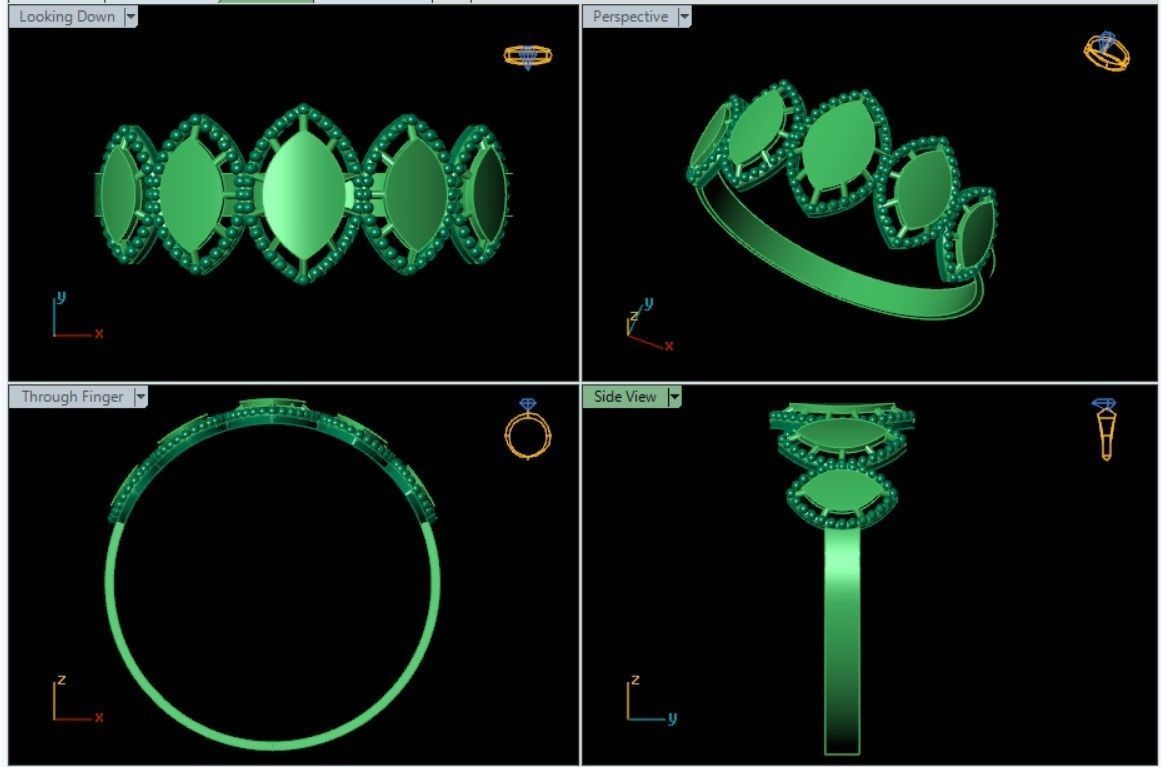Image resolution: width=1161 pixels, height=767 pixels.
Task: Open the Through Finger viewport title menu
Action: [x=72, y=396]
